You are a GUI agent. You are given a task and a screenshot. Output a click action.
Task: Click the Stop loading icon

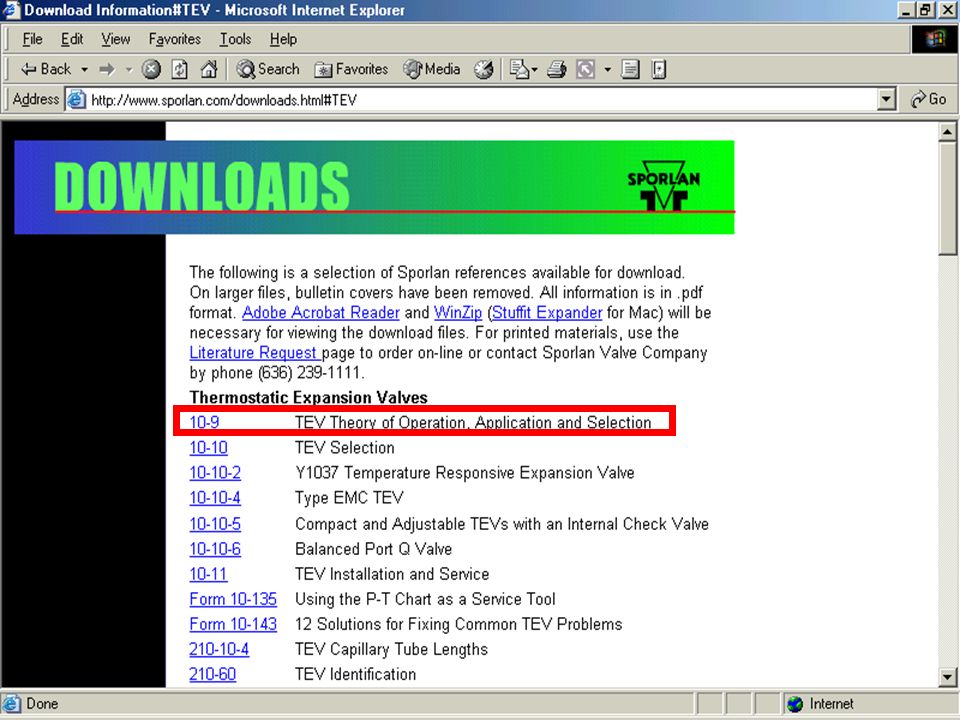pos(151,69)
